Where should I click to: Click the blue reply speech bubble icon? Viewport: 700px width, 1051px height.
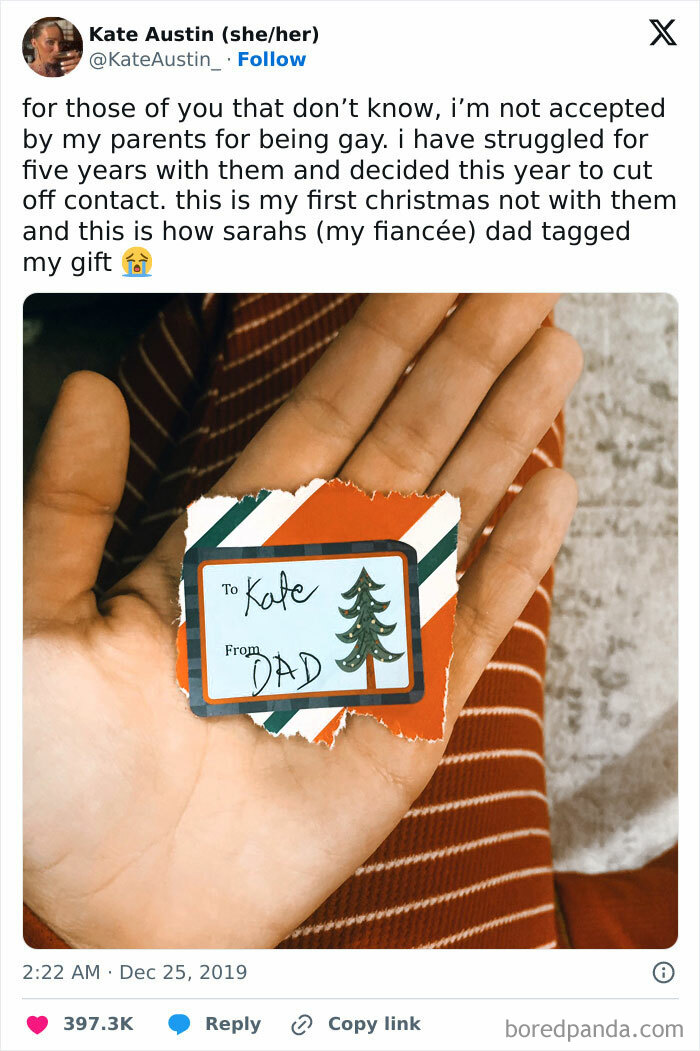(179, 1024)
